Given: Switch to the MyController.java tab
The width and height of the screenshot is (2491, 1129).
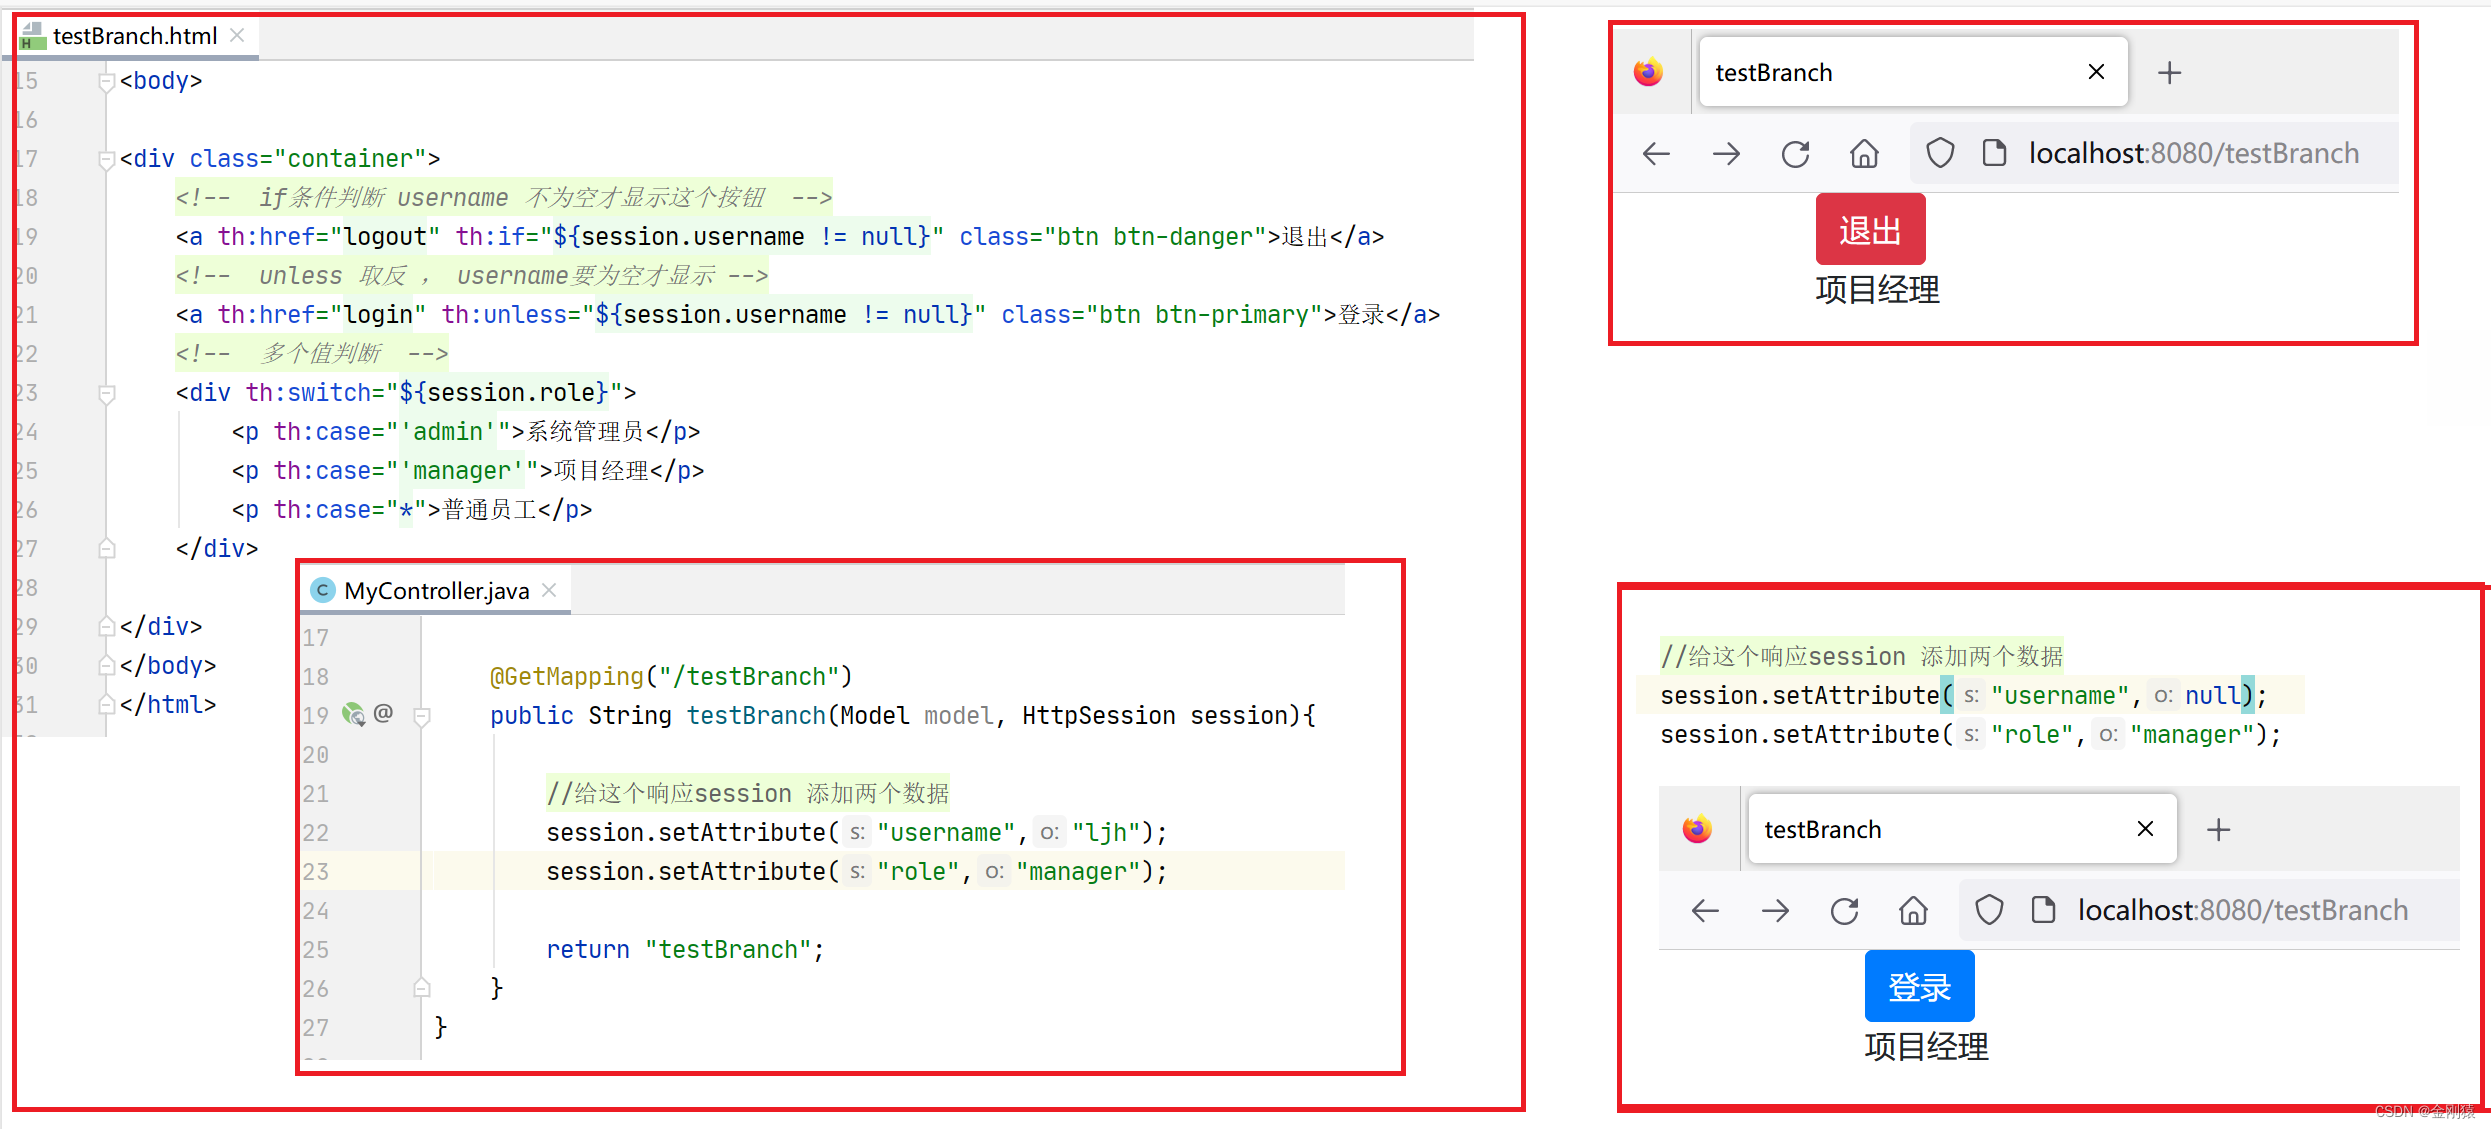Looking at the screenshot, I should click(437, 591).
